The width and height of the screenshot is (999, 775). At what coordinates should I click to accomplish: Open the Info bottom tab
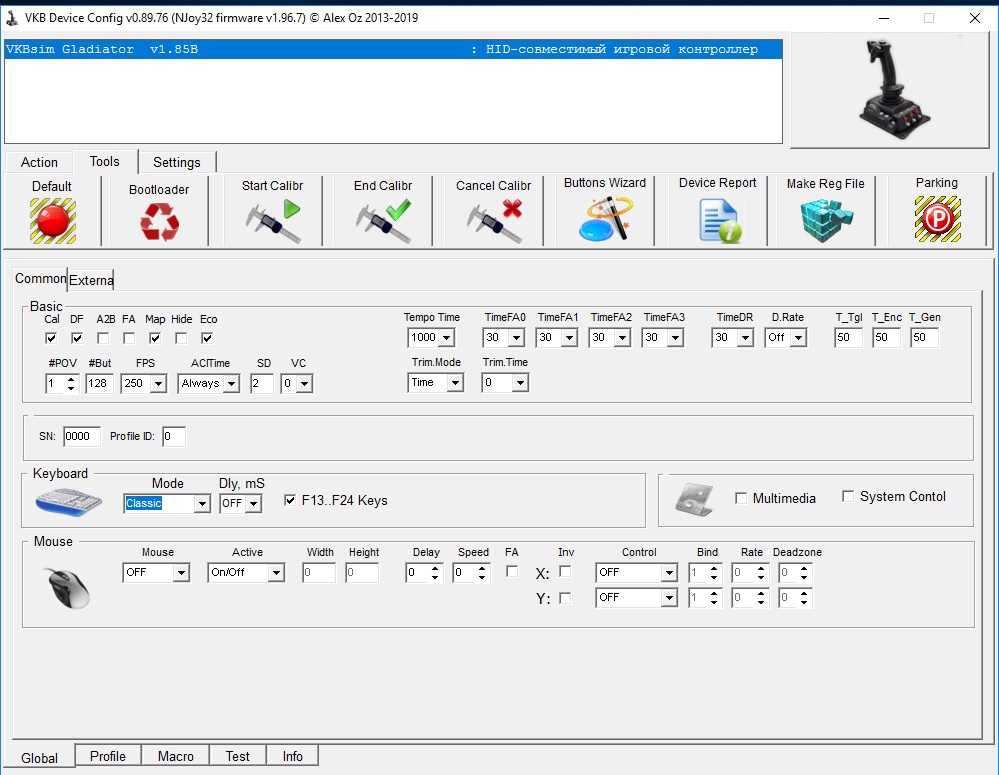[x=292, y=756]
